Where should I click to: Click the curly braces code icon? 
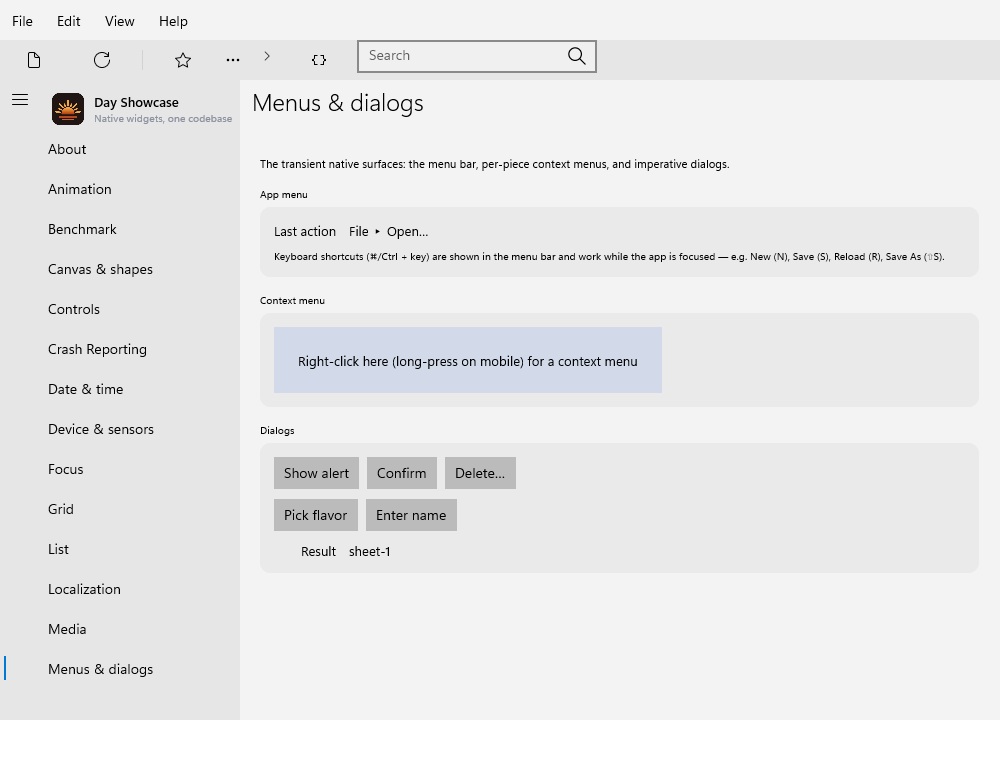pyautogui.click(x=319, y=60)
